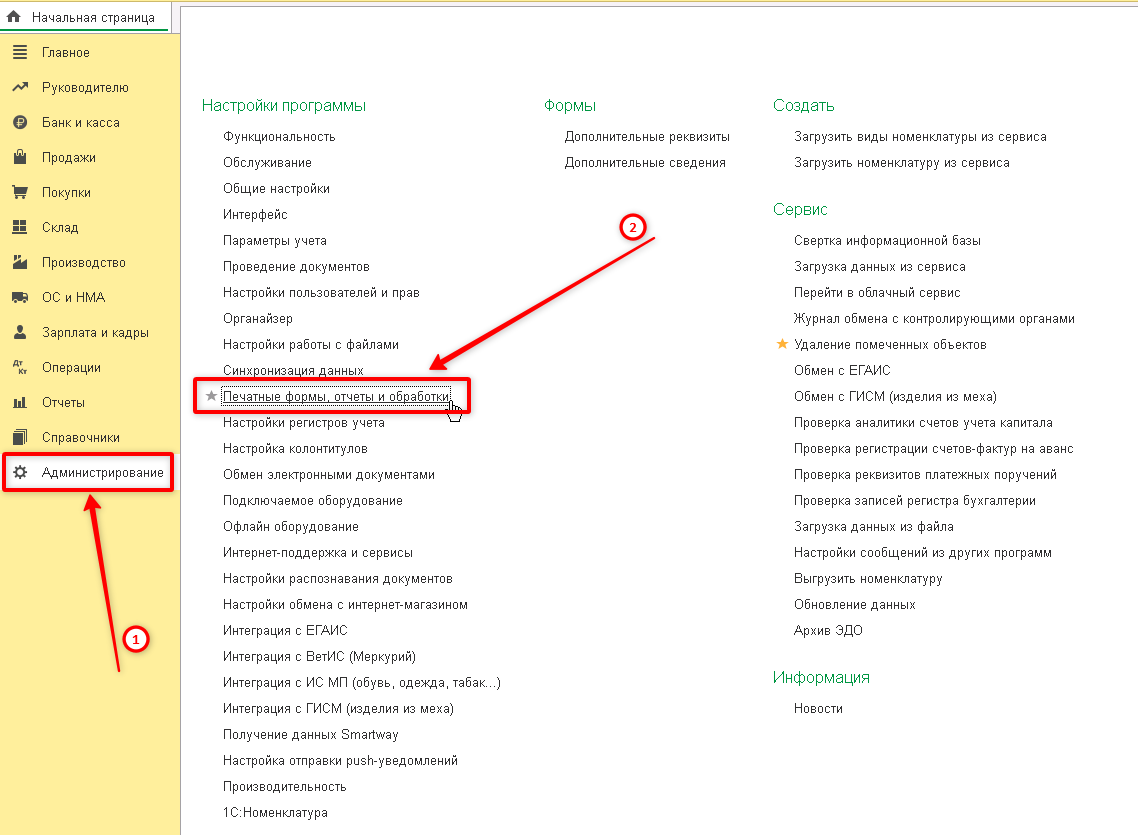Switch to Начальная страница tab
The image size is (1138, 835).
85,17
